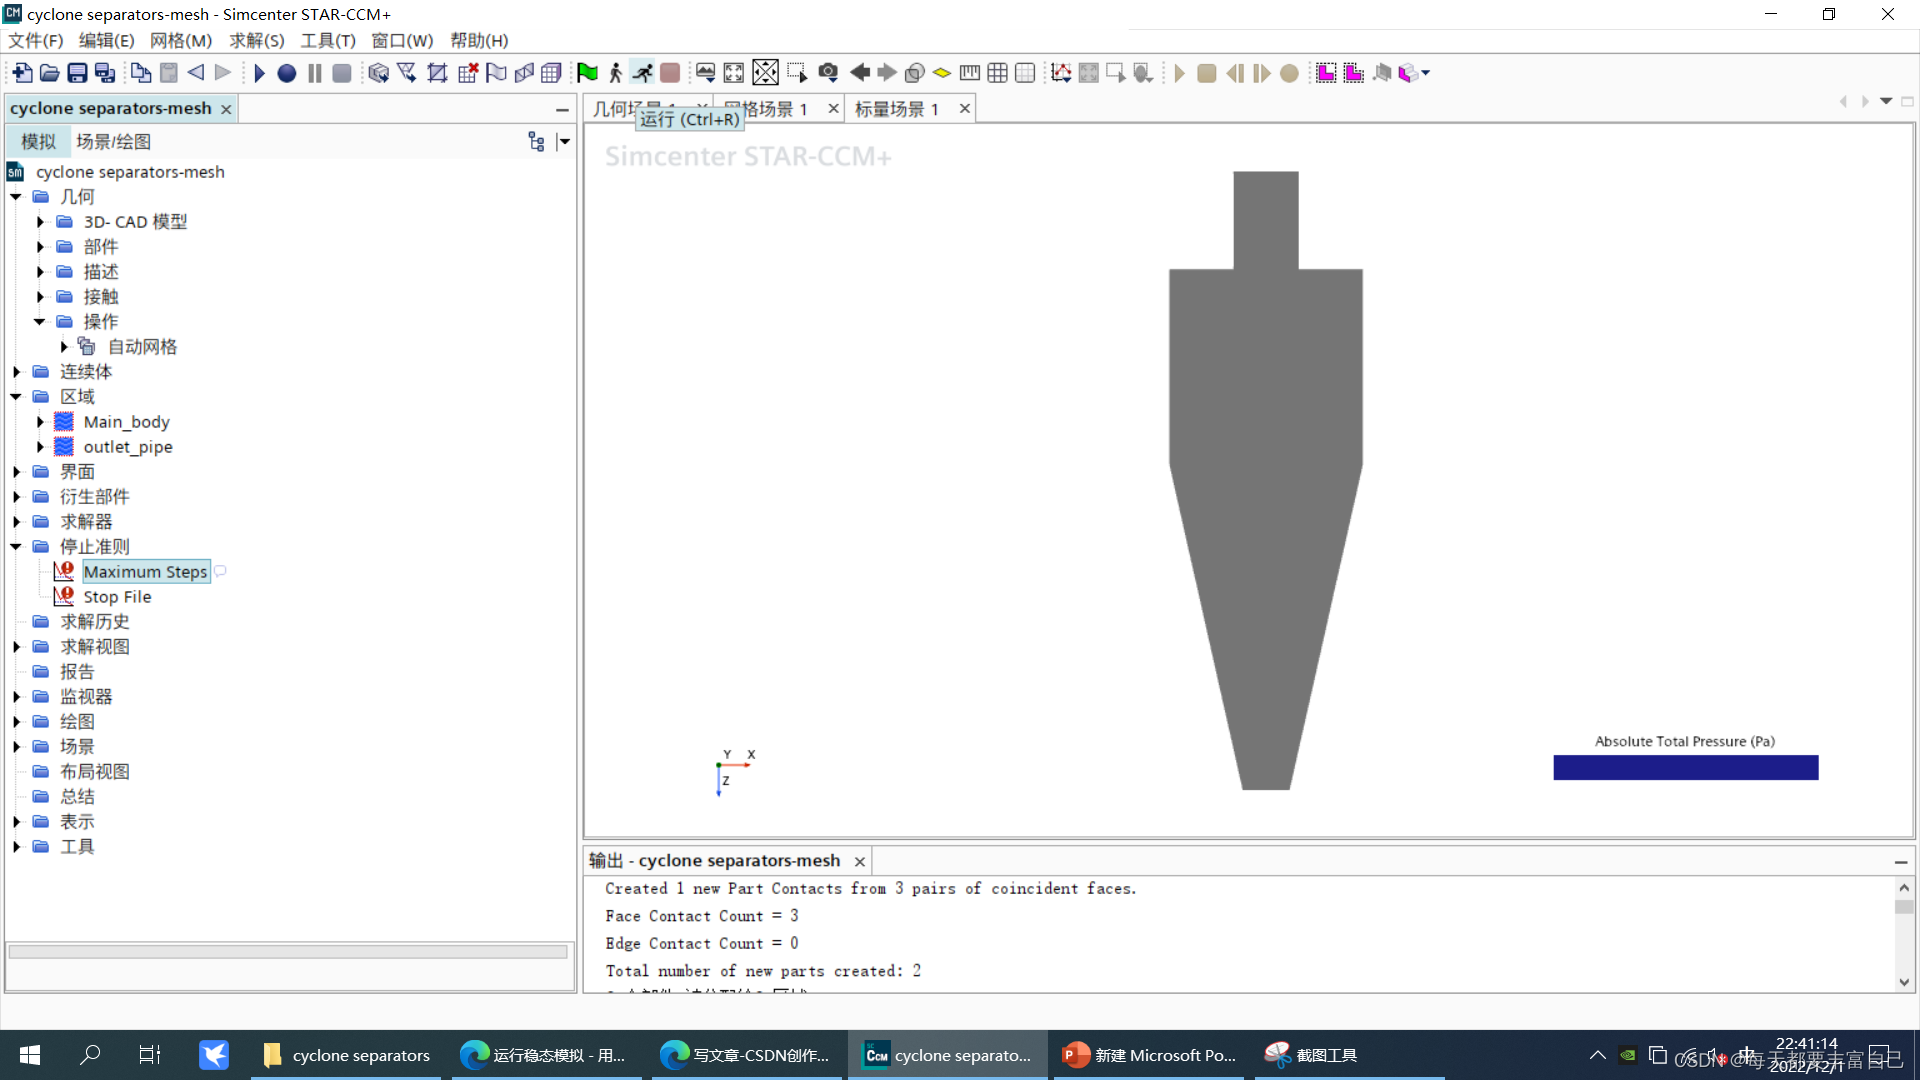Click the Run simulation (running man) icon
Screen dimensions: 1920x1080
643,73
